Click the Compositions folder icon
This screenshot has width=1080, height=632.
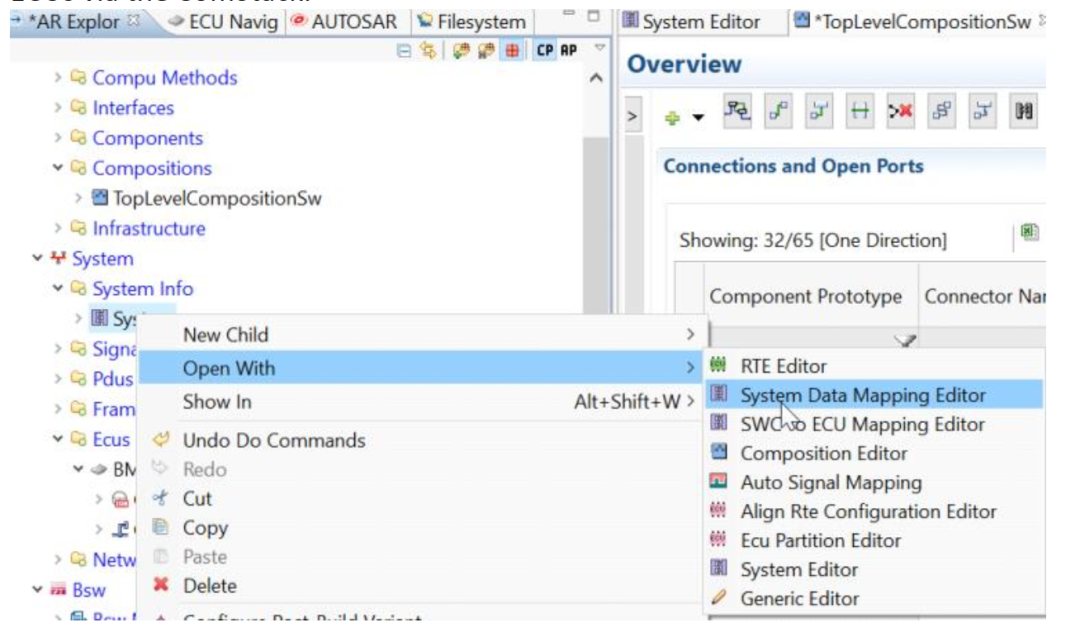79,167
